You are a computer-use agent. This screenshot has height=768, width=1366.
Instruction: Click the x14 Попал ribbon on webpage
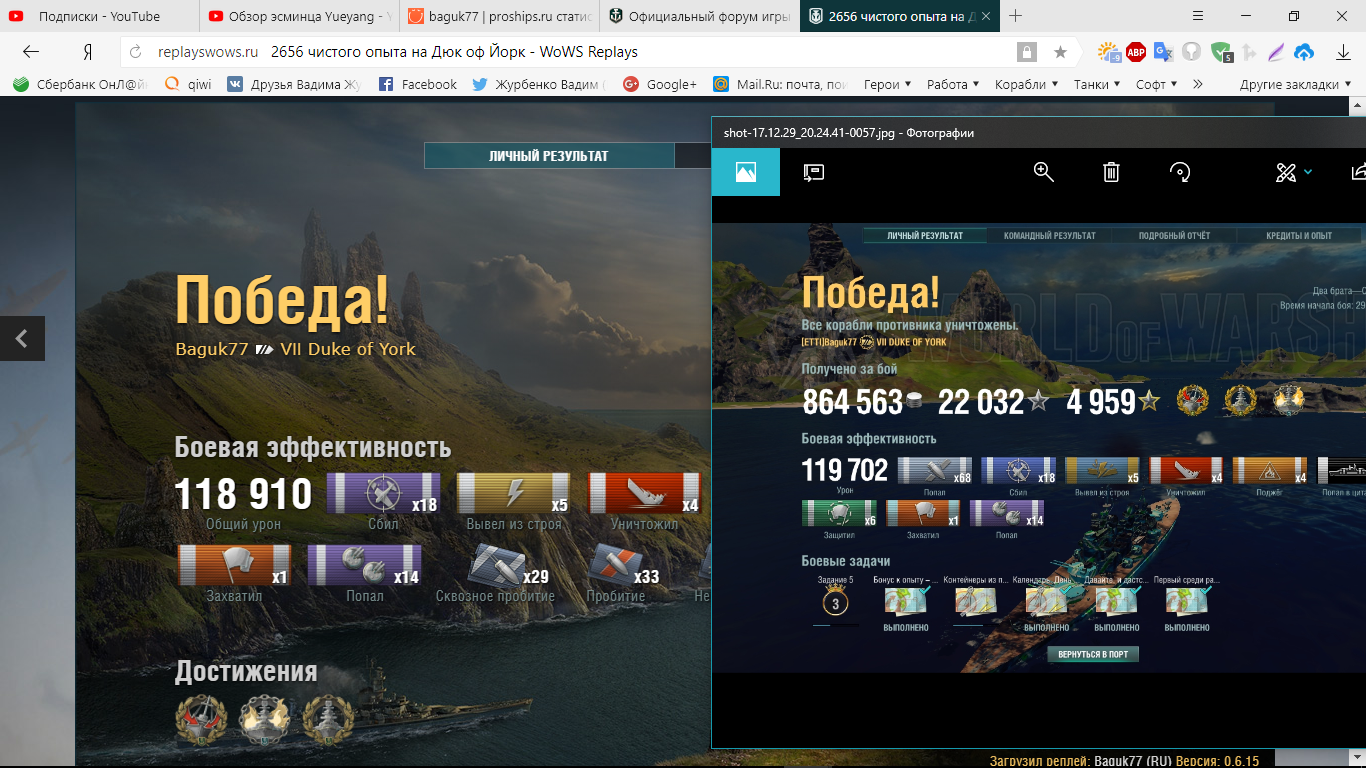[364, 565]
